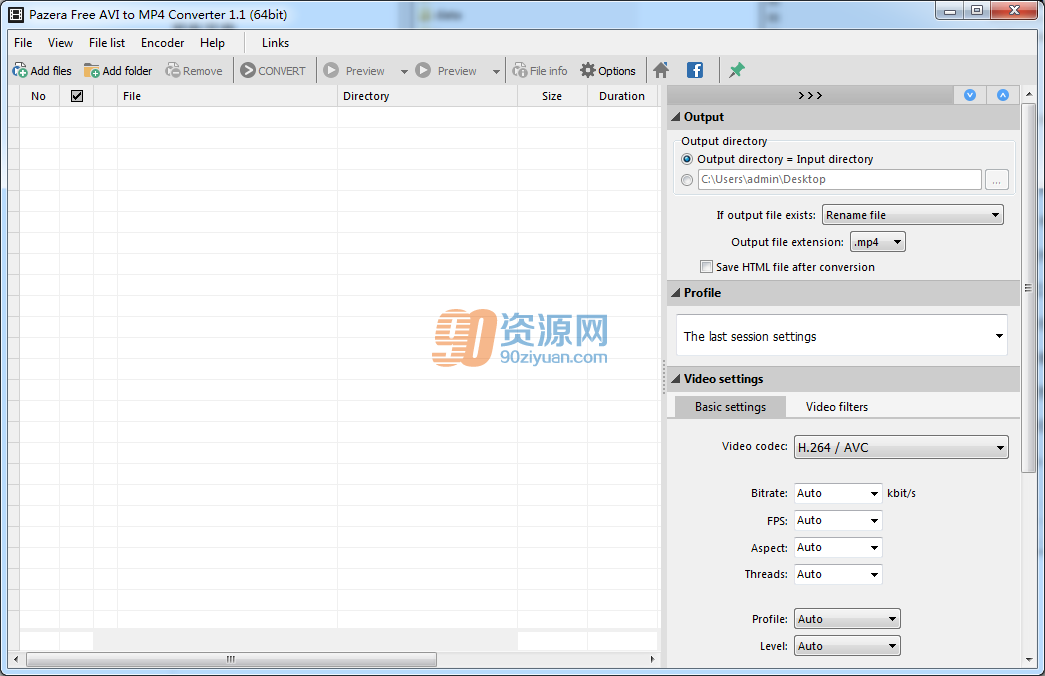Image resolution: width=1045 pixels, height=676 pixels.
Task: Click the horizontal scrollbar thumb of file list
Action: pos(231,659)
